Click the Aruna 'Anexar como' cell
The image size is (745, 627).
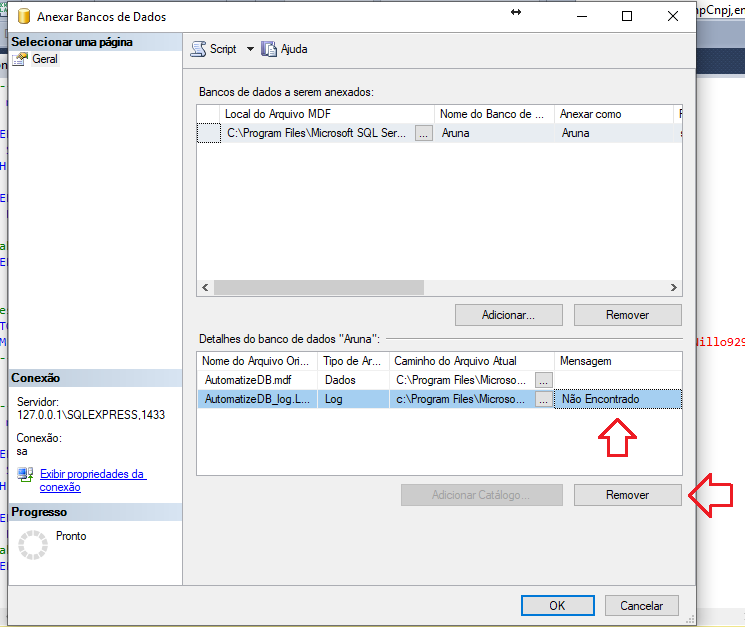point(614,133)
